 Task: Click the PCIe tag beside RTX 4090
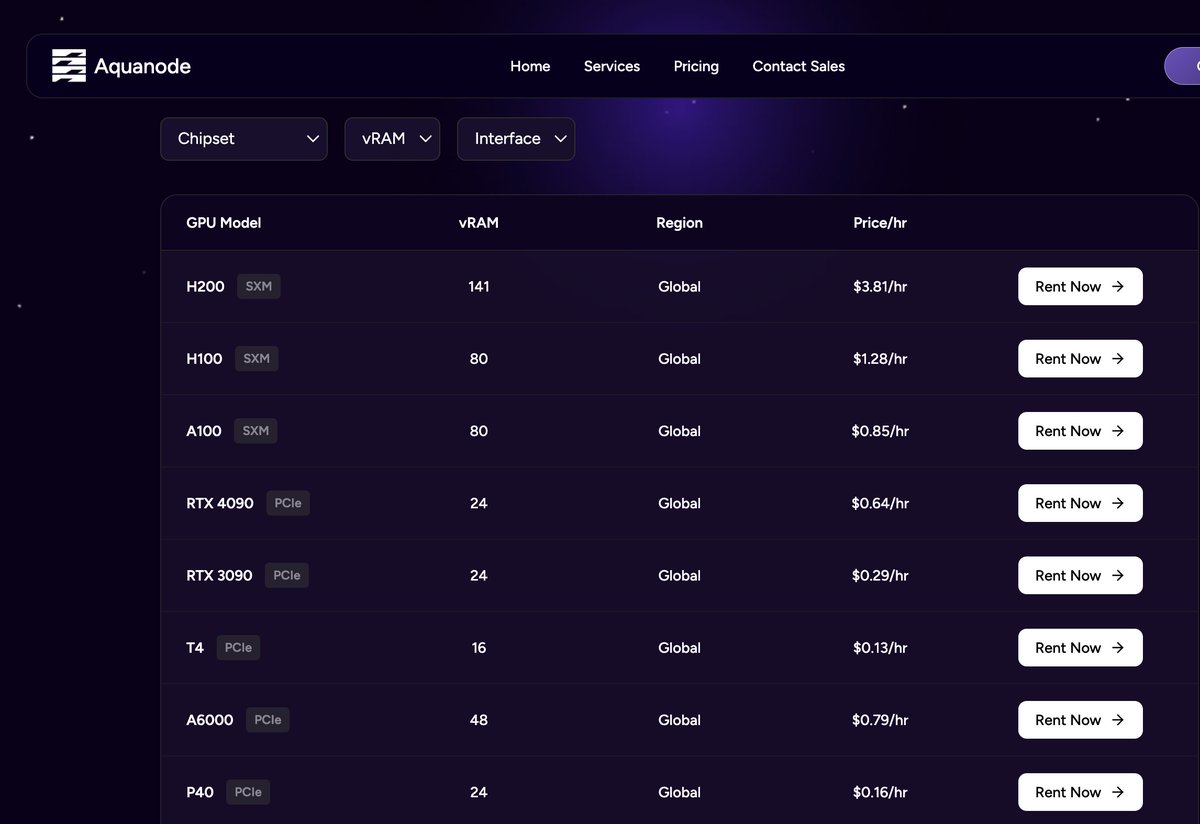tap(288, 503)
